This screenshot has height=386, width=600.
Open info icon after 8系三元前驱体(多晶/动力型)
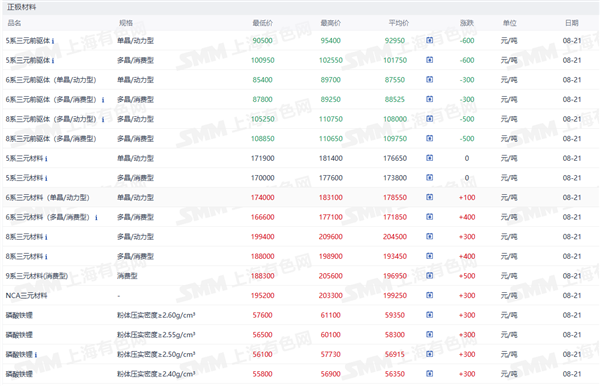[x=103, y=119]
